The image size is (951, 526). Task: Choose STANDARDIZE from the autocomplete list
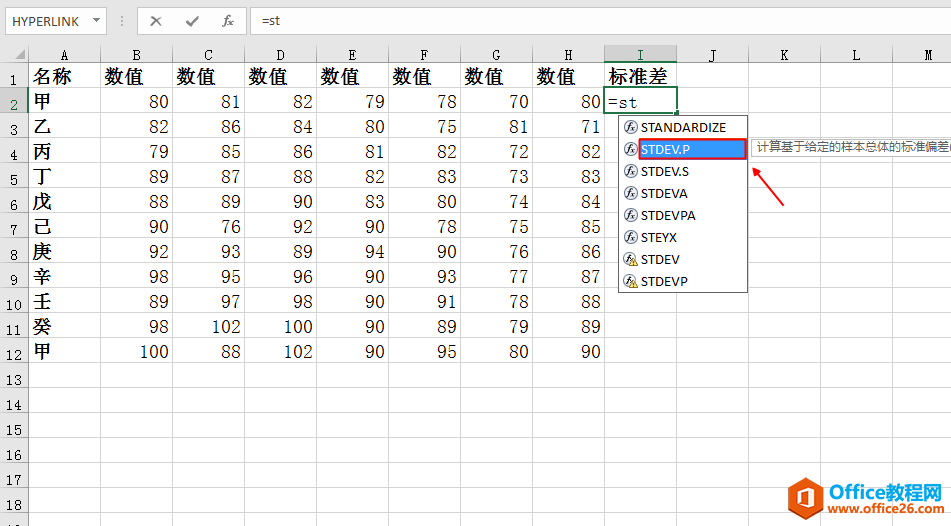tap(683, 127)
